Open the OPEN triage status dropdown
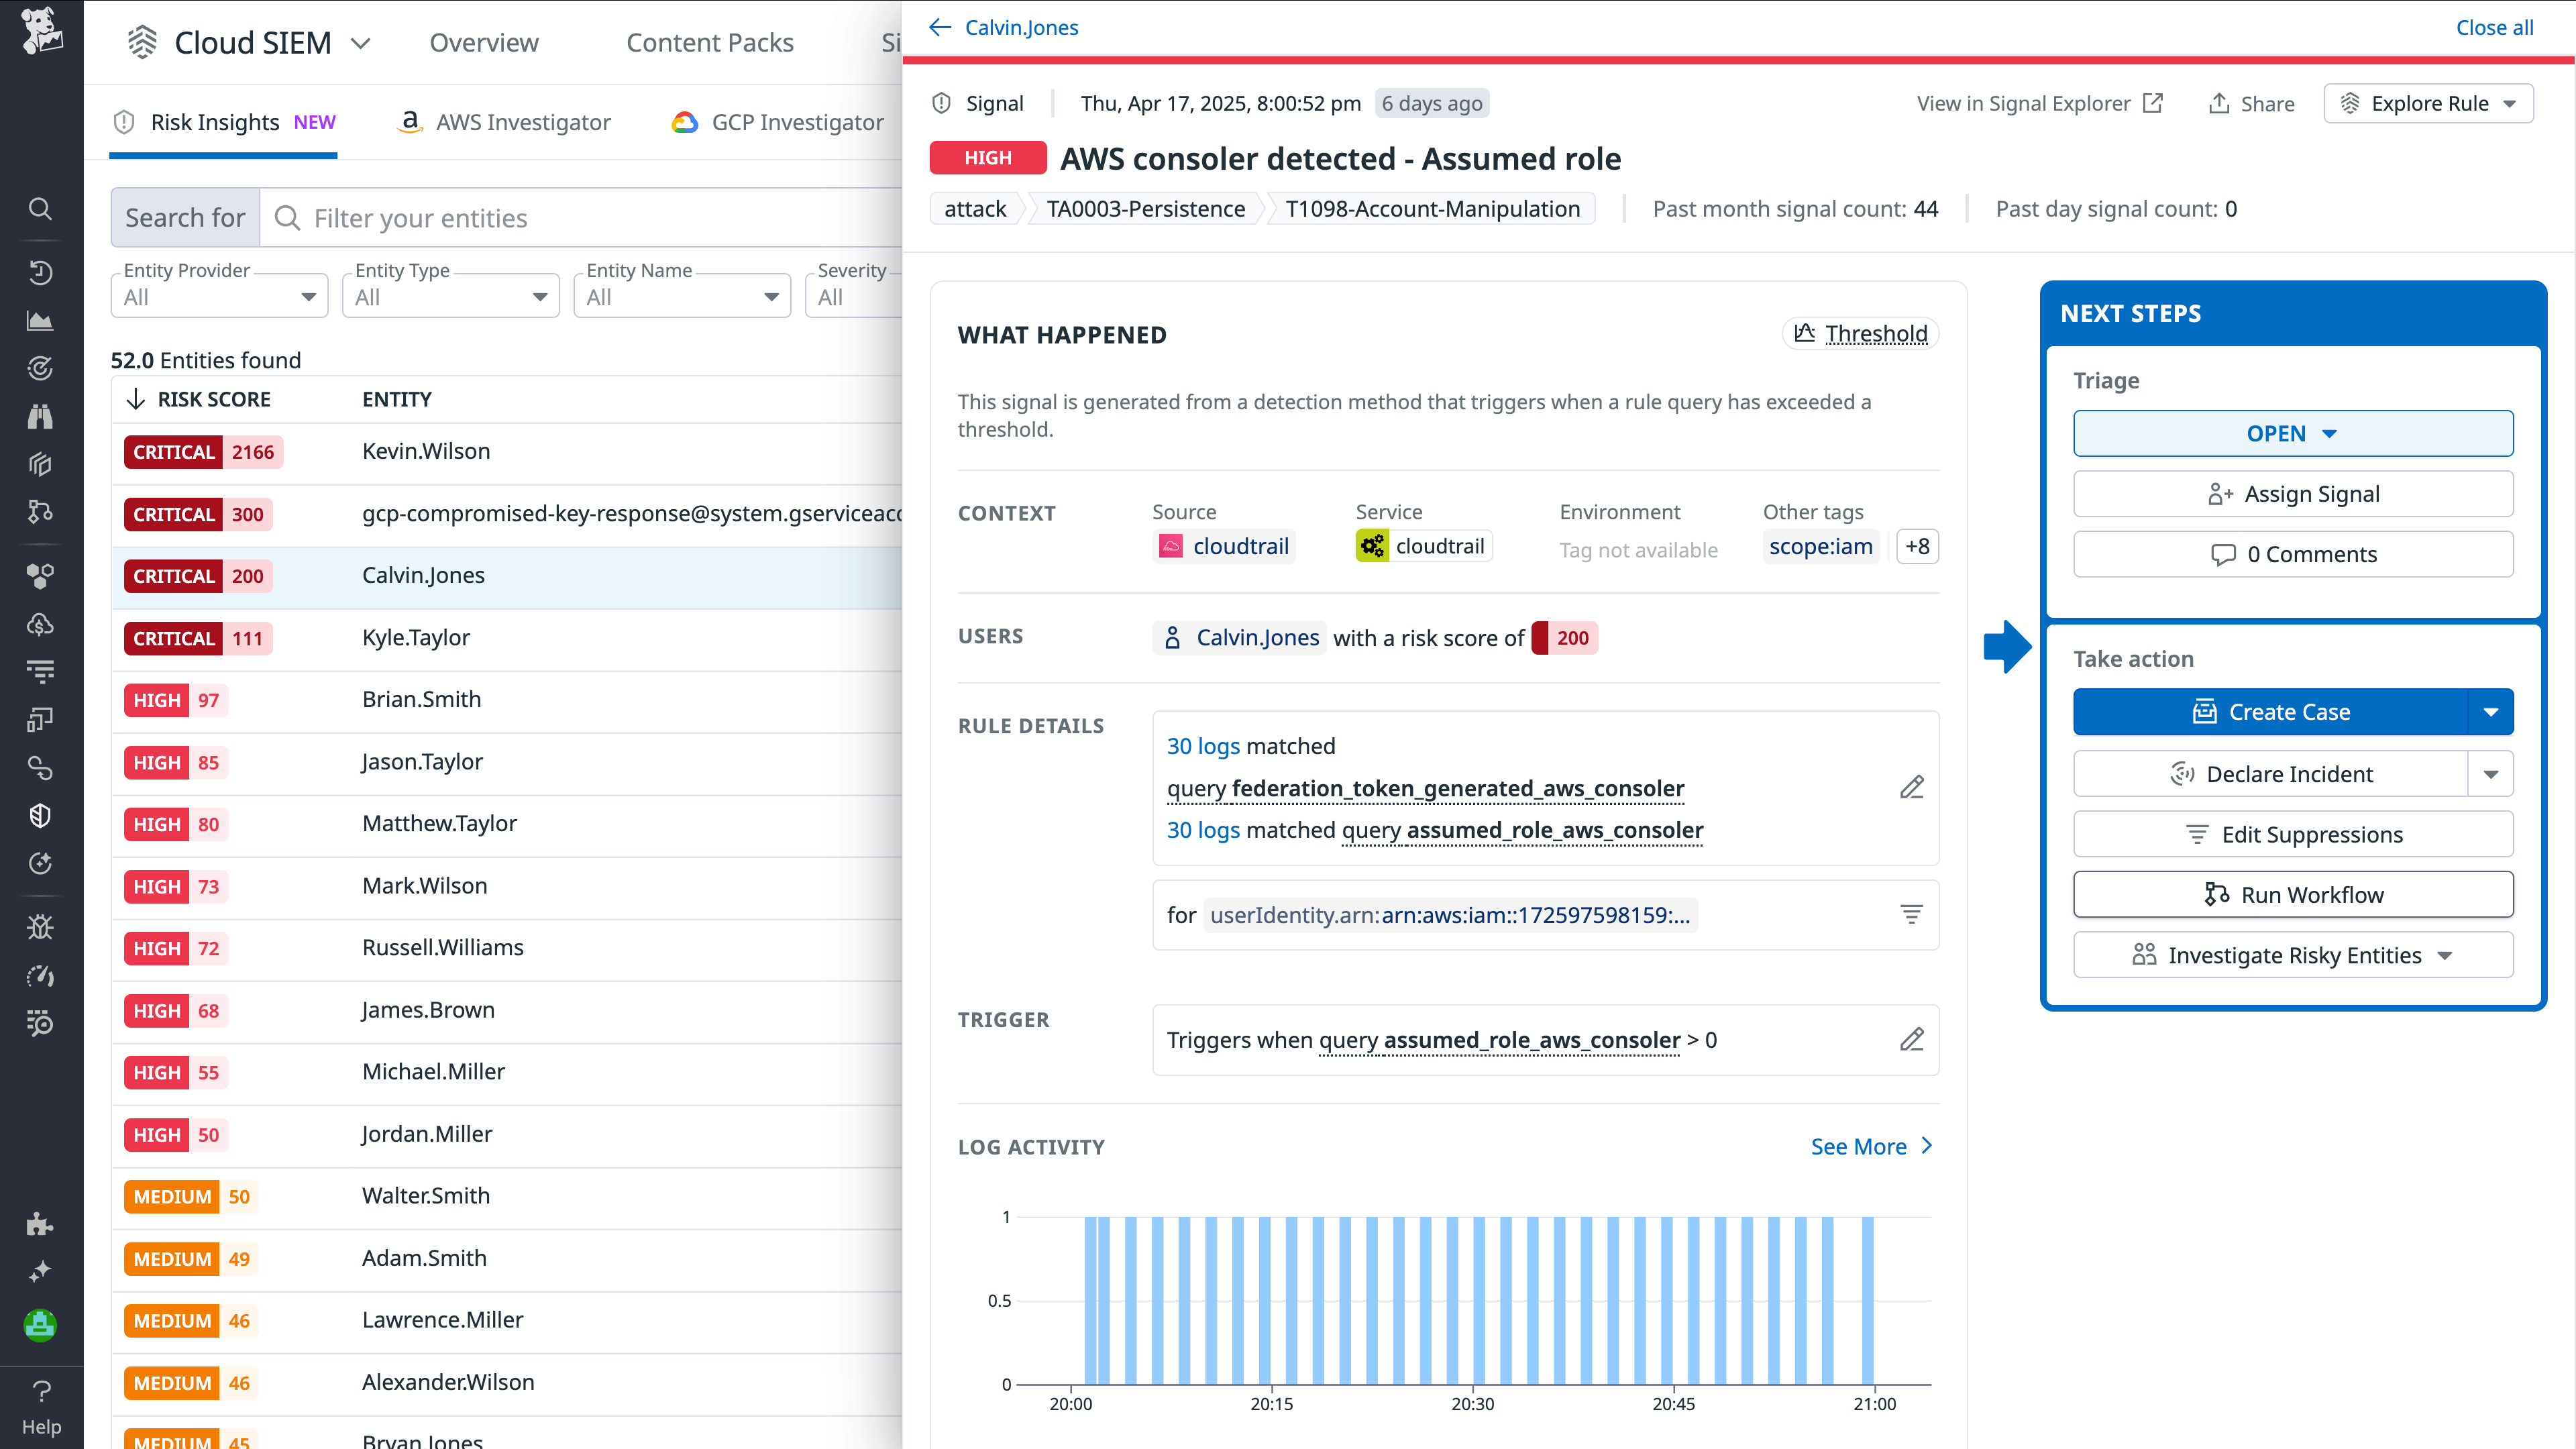Screen dimensions: 2576x1449 (2293, 433)
